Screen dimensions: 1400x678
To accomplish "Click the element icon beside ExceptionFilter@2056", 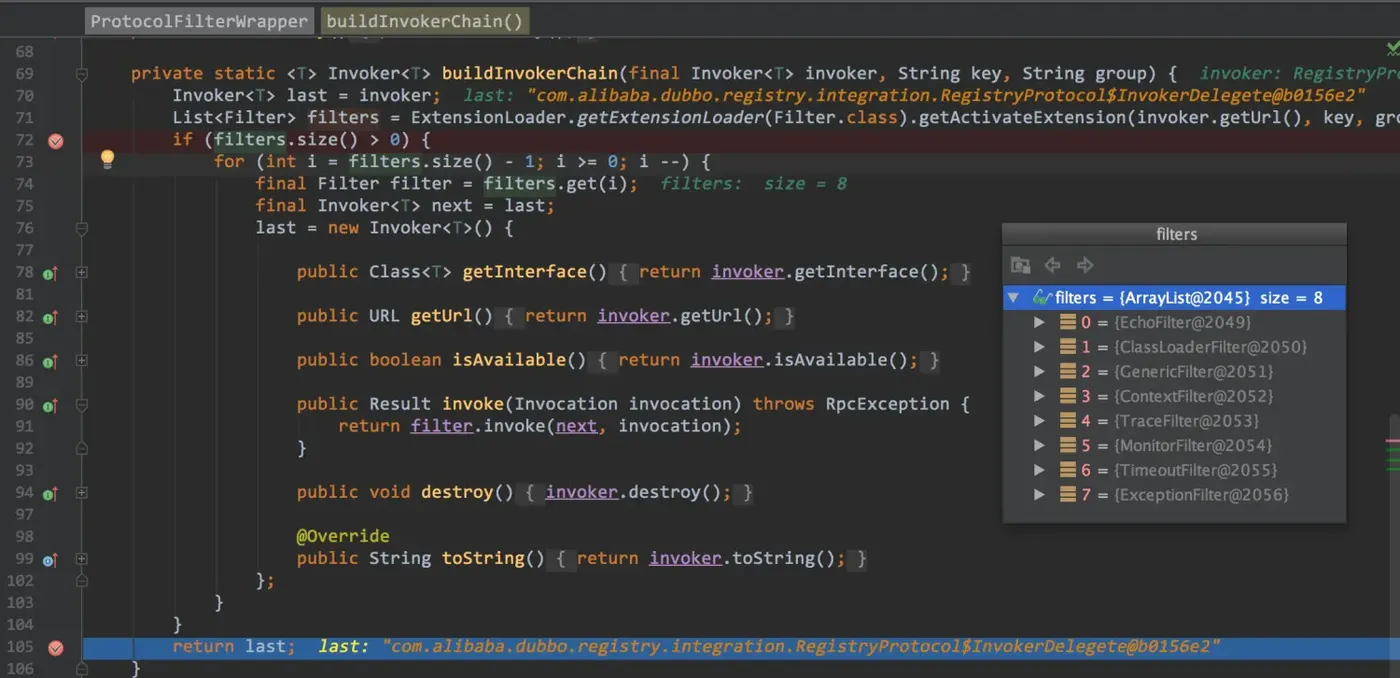I will click(1068, 495).
